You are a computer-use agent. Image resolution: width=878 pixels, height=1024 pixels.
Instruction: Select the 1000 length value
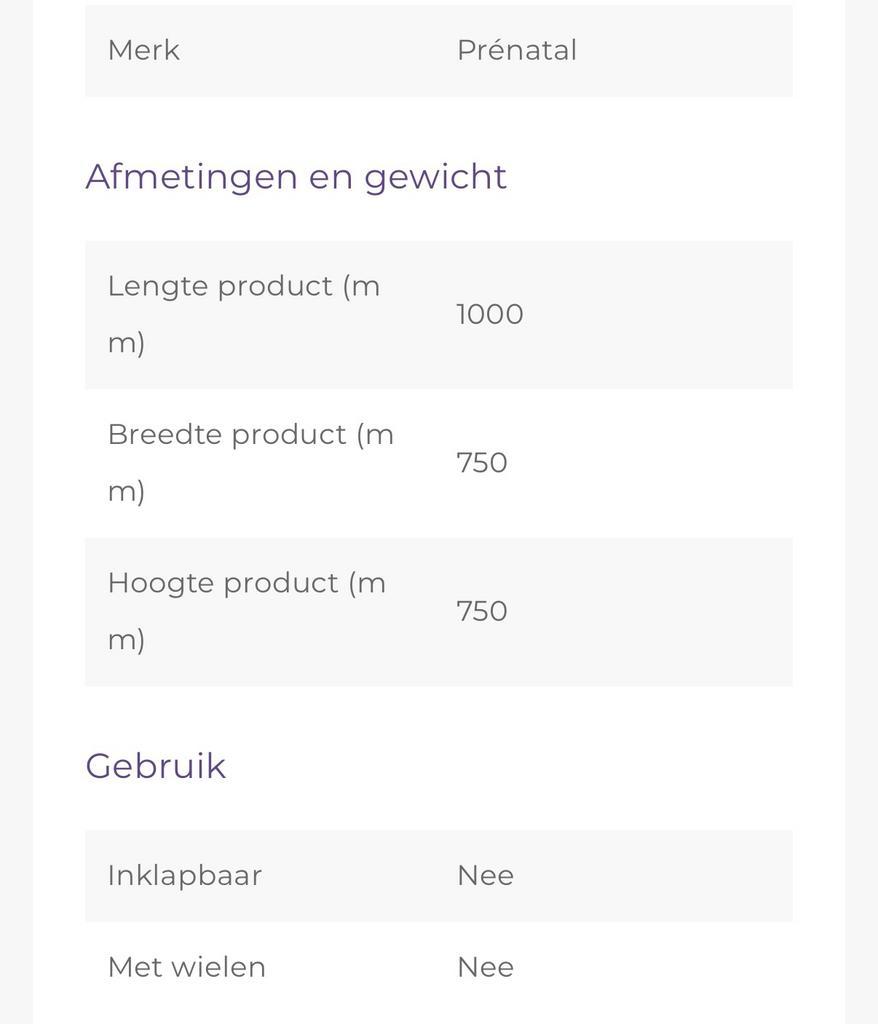point(490,314)
